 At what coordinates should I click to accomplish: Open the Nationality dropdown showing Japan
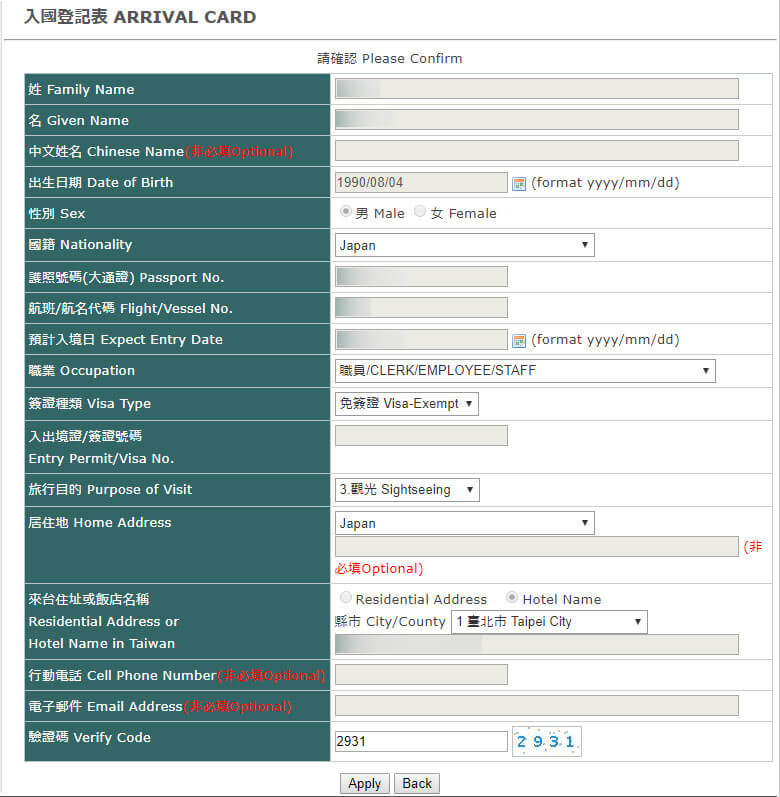(x=464, y=245)
